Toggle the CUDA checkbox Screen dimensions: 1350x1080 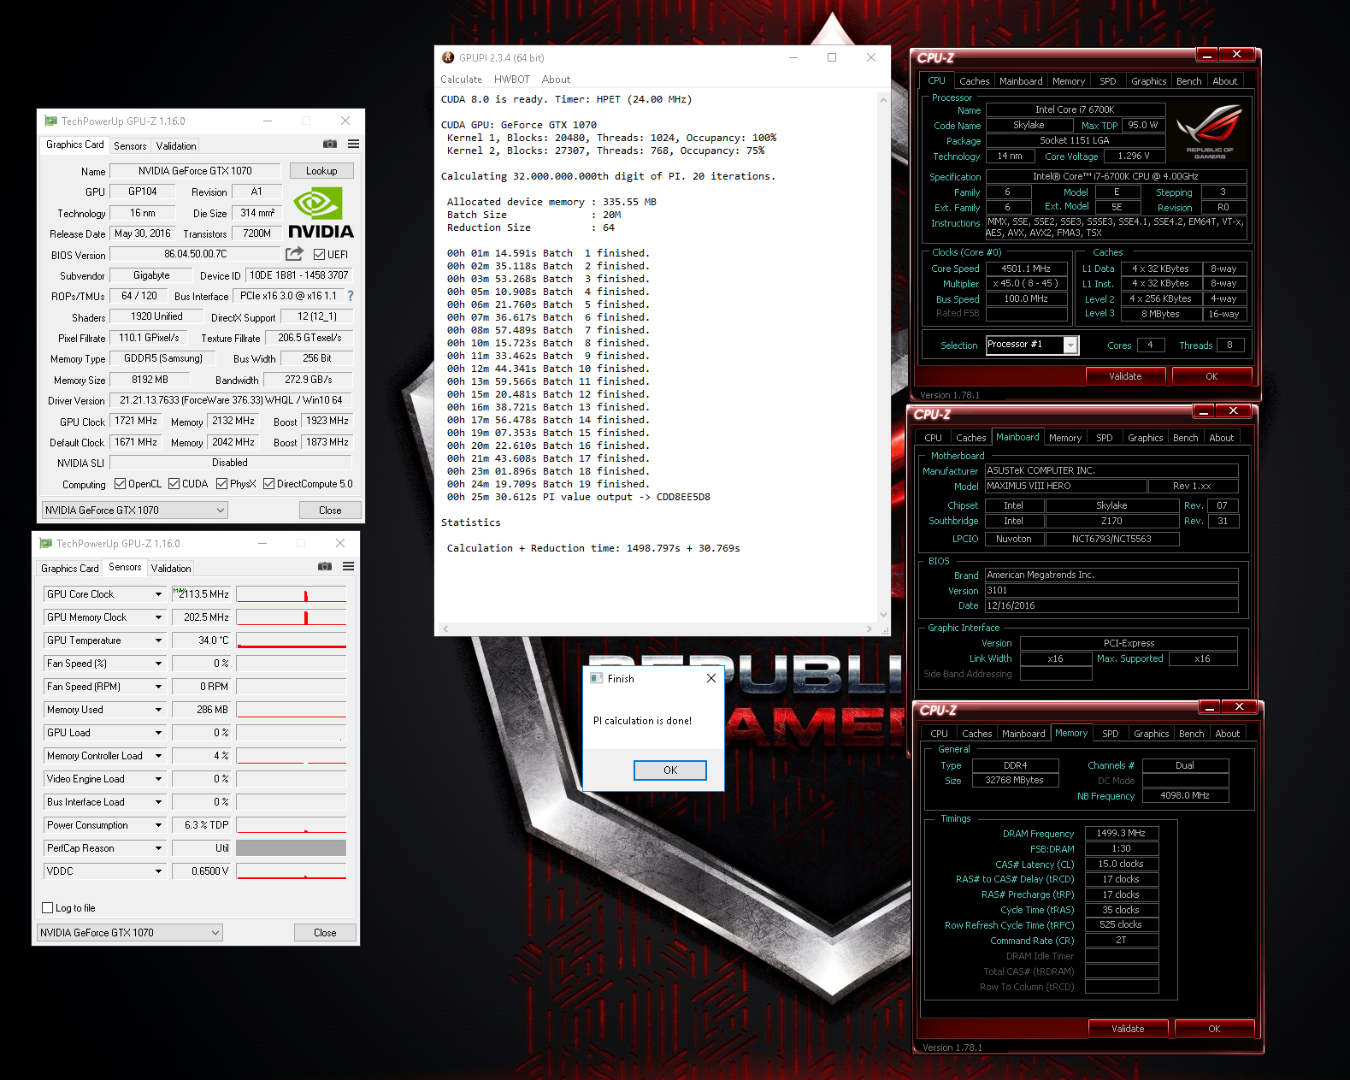click(x=174, y=484)
